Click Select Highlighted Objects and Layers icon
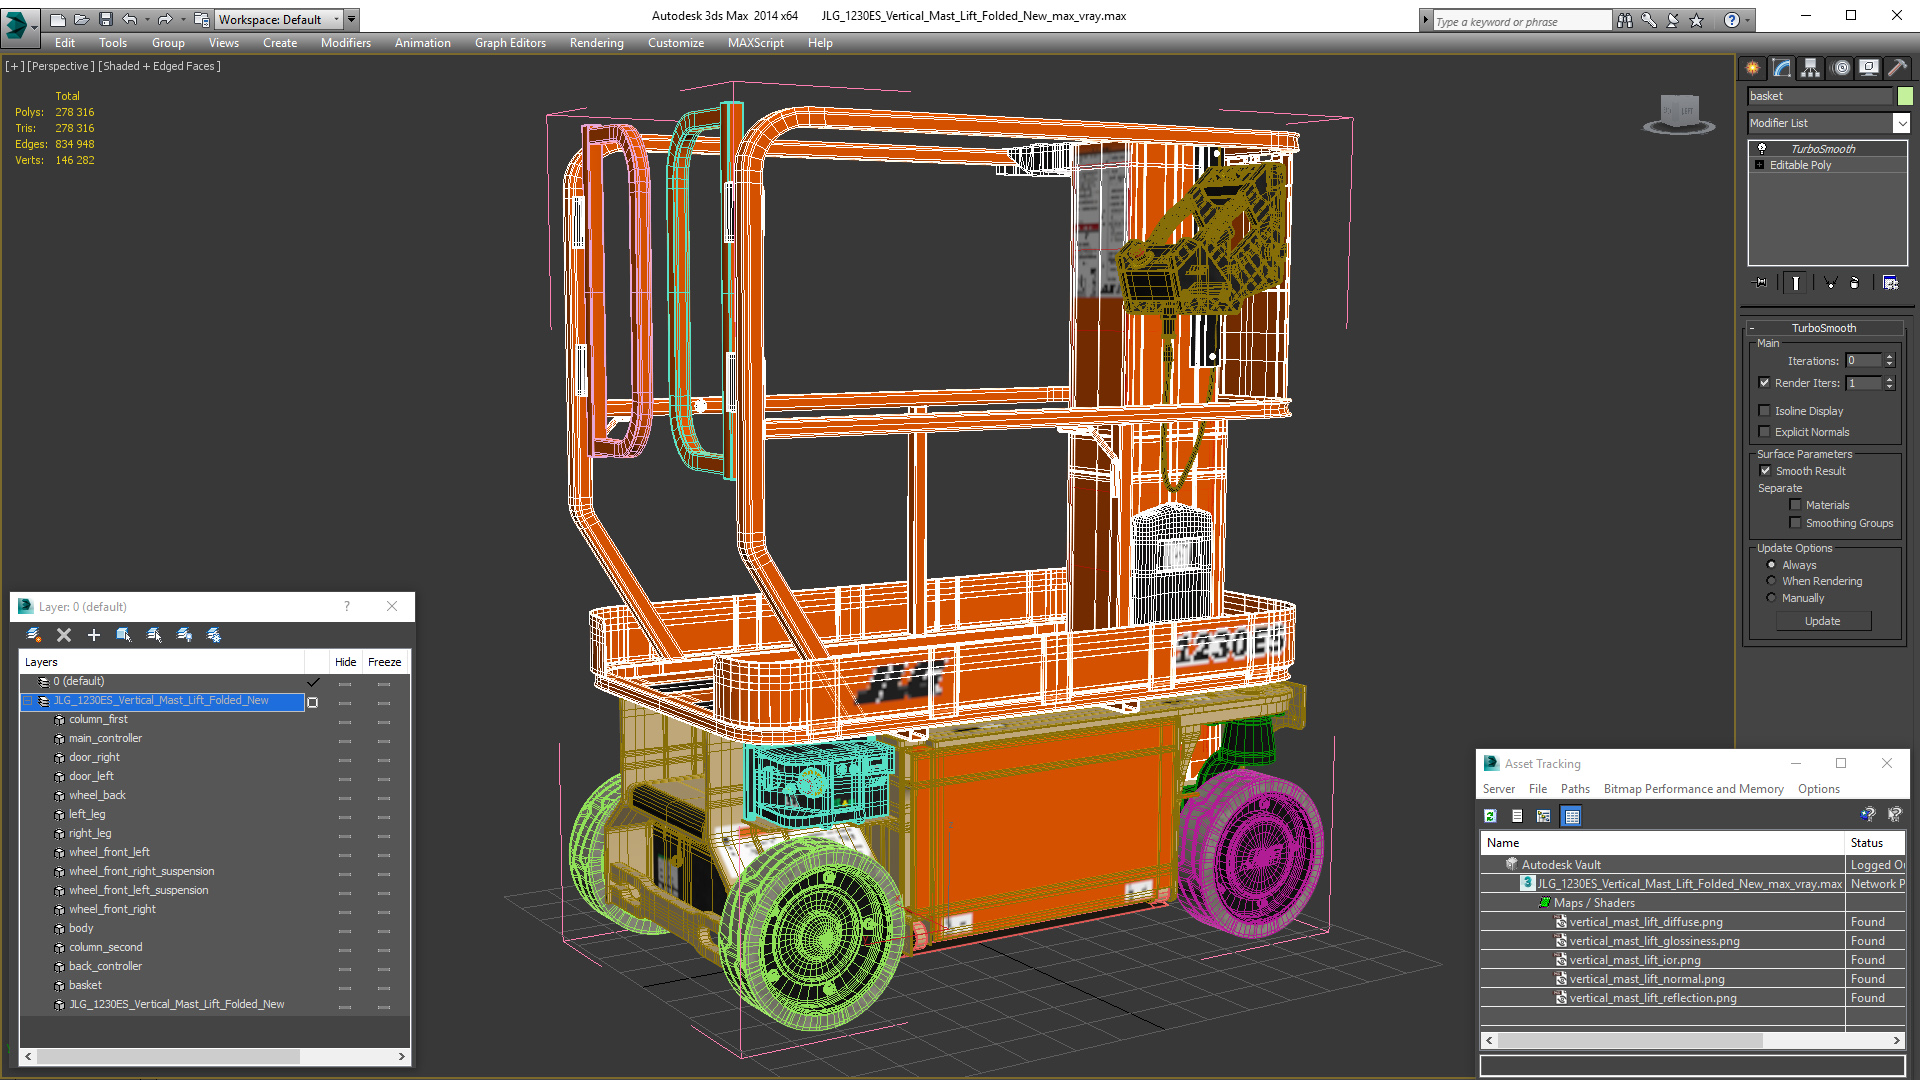The height and width of the screenshot is (1080, 1920). (124, 635)
